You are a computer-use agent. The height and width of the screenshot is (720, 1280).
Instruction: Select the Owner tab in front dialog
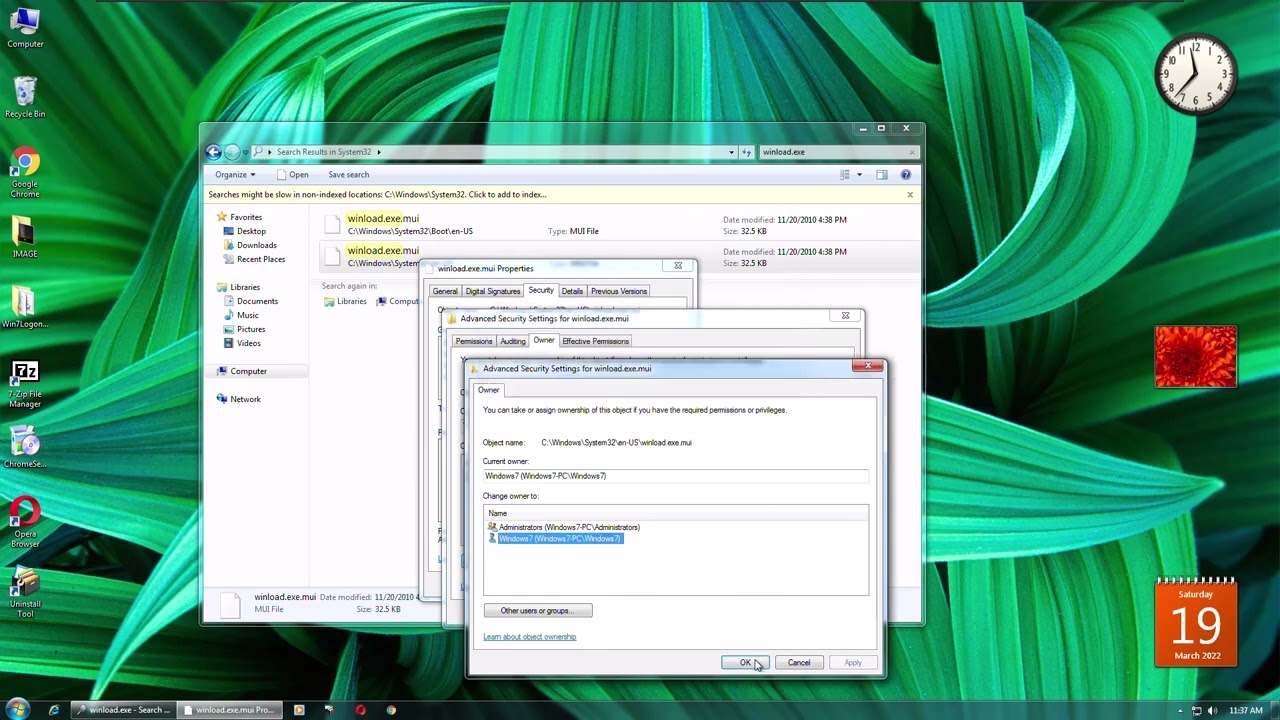point(488,390)
